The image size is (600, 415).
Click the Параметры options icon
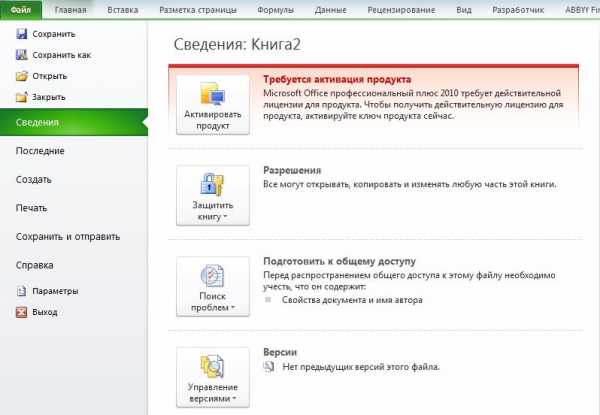point(21,291)
